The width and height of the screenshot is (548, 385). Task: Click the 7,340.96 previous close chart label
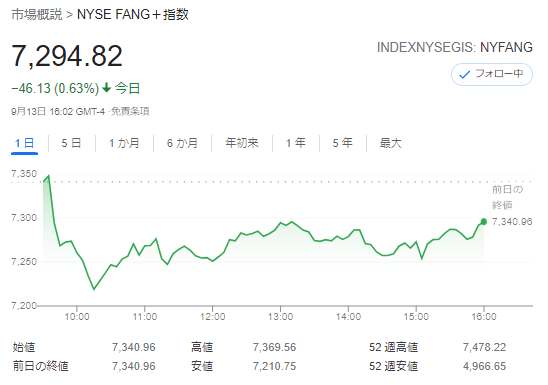(512, 222)
